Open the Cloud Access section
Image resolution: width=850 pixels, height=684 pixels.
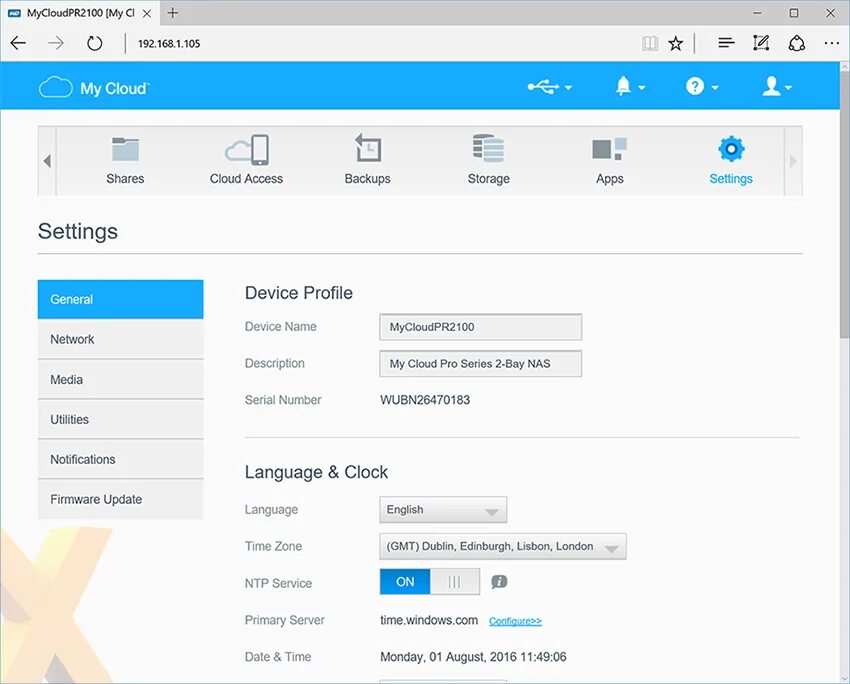pos(246,160)
